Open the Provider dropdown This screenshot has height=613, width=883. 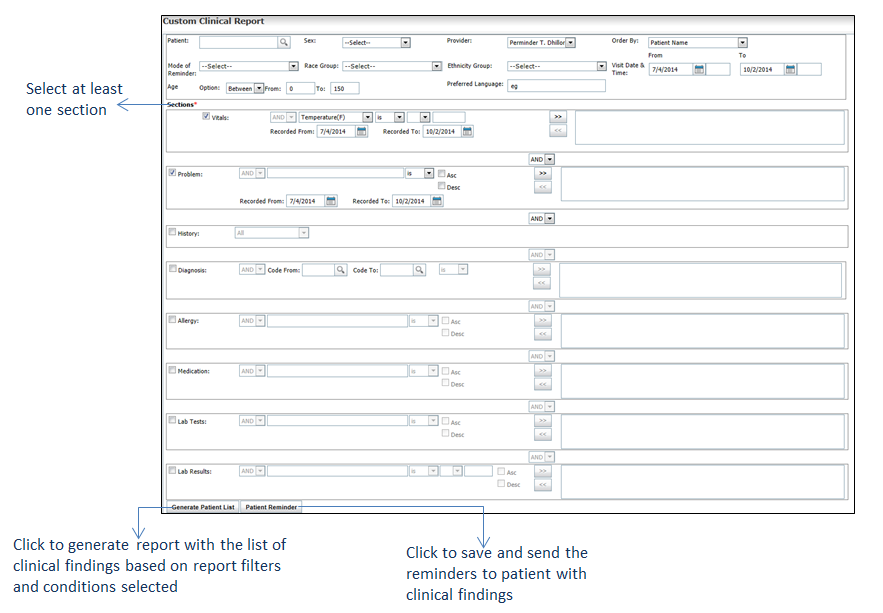541,42
